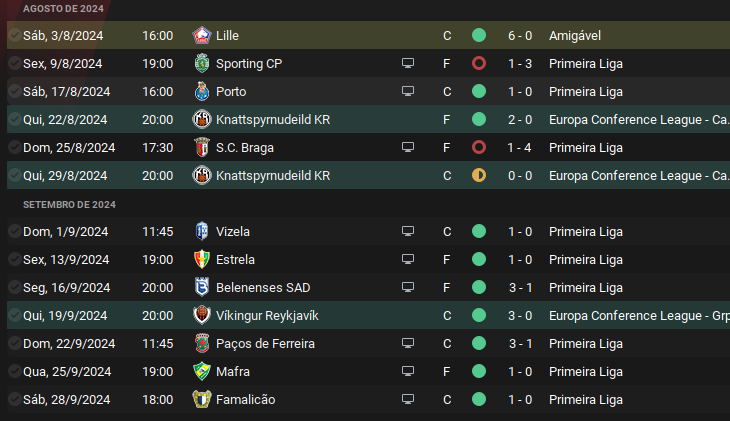Select the S.C. Braga club badge
Screen dimensions: 730x421
202,147
